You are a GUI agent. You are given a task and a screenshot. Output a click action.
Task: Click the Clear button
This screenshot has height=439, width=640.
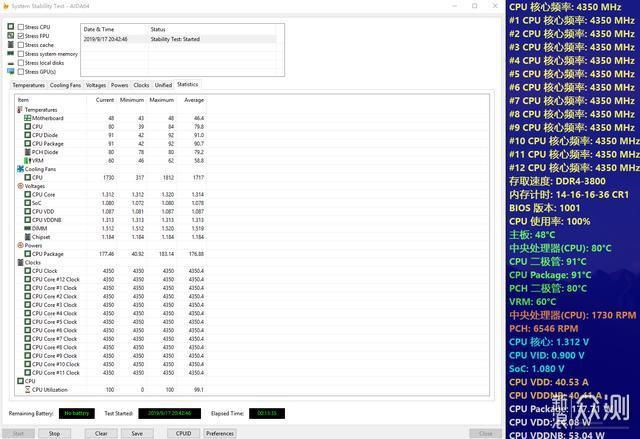coord(101,433)
